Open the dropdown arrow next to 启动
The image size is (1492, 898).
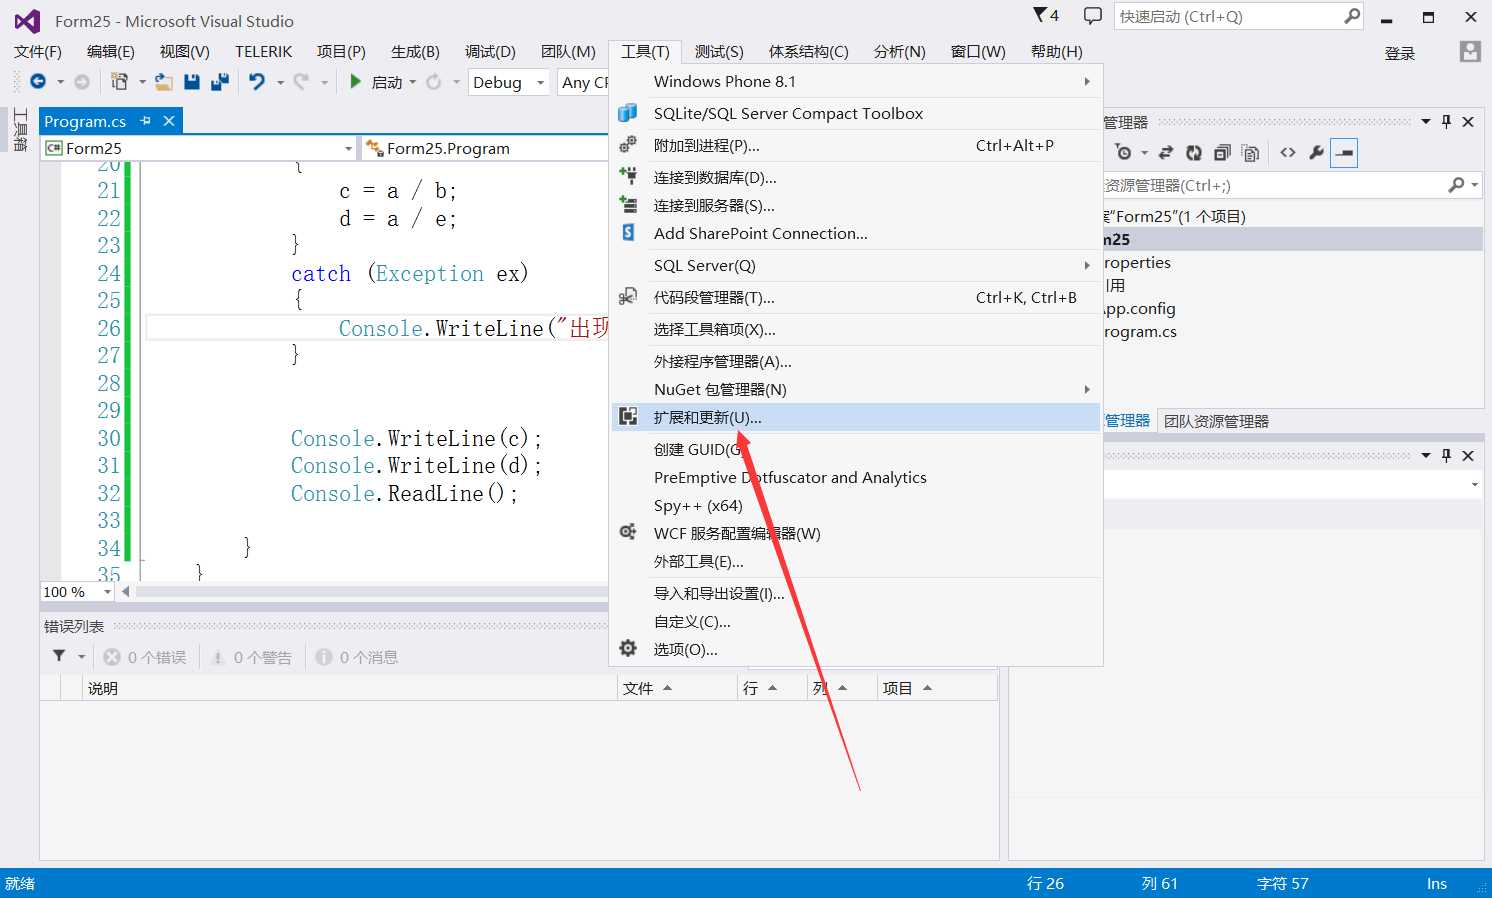click(x=413, y=82)
